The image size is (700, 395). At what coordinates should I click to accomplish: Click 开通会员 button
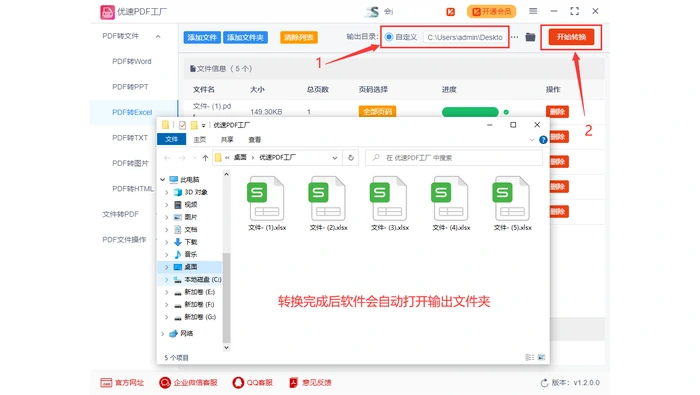tap(492, 12)
